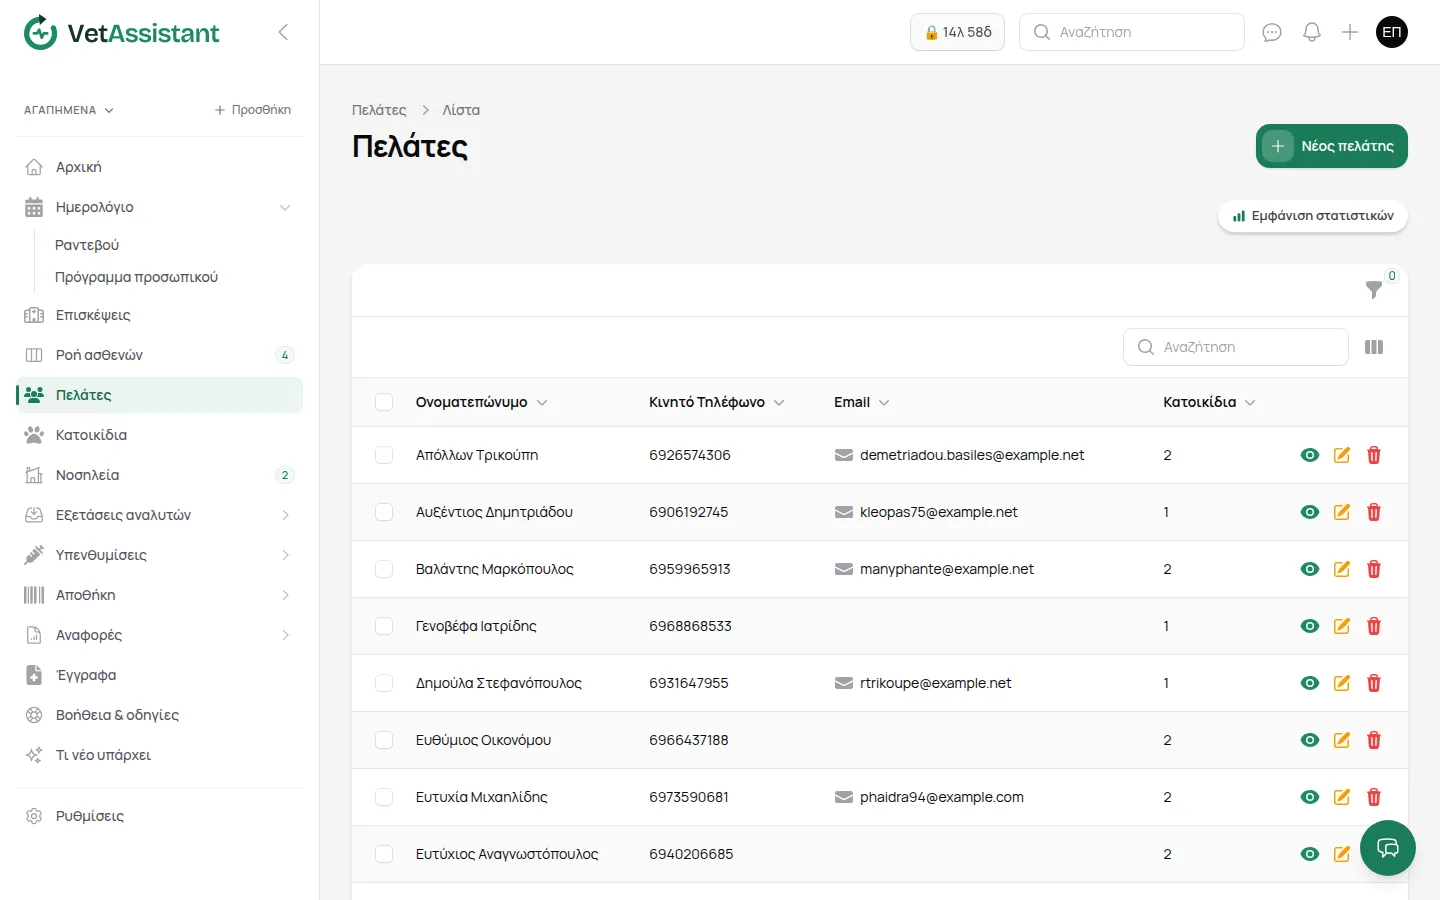Sort by the Ονοματεπώνυμο column header
Image resolution: width=1440 pixels, height=900 pixels.
(481, 402)
